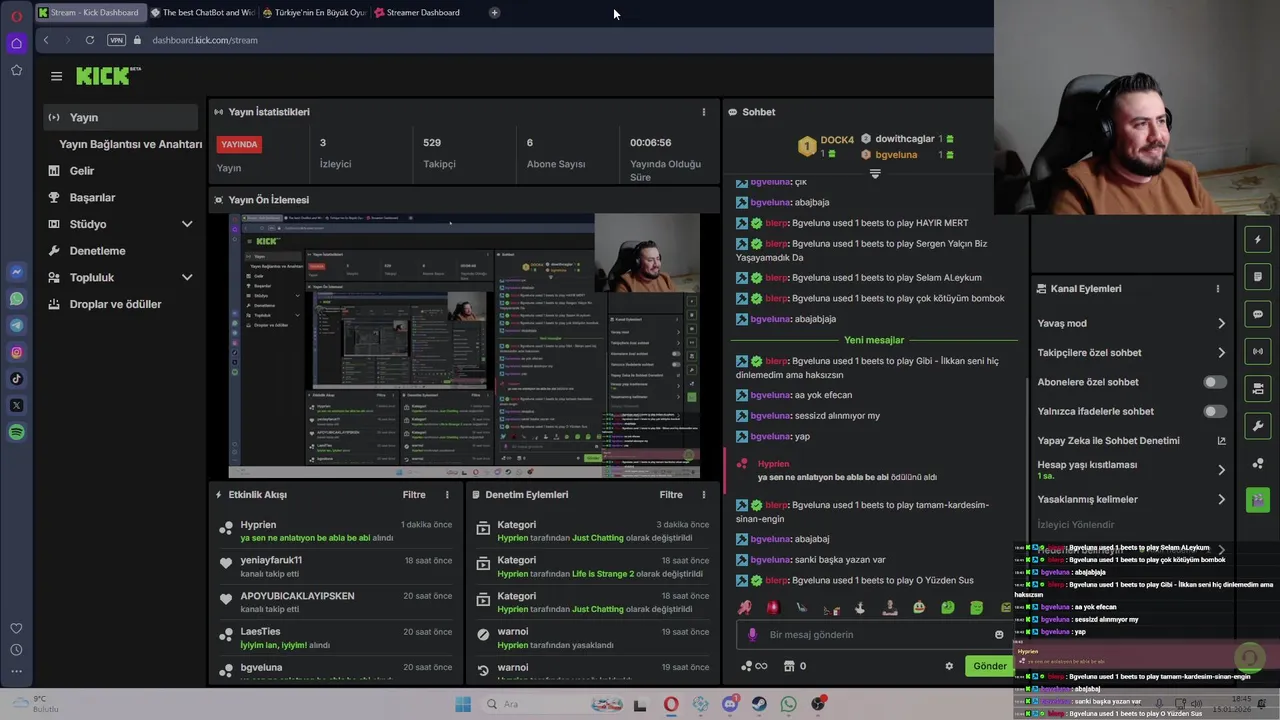Viewport: 1280px width, 720px height.
Task: Switch to Türkiye'nin En Büyük tab
Action: pyautogui.click(x=313, y=12)
